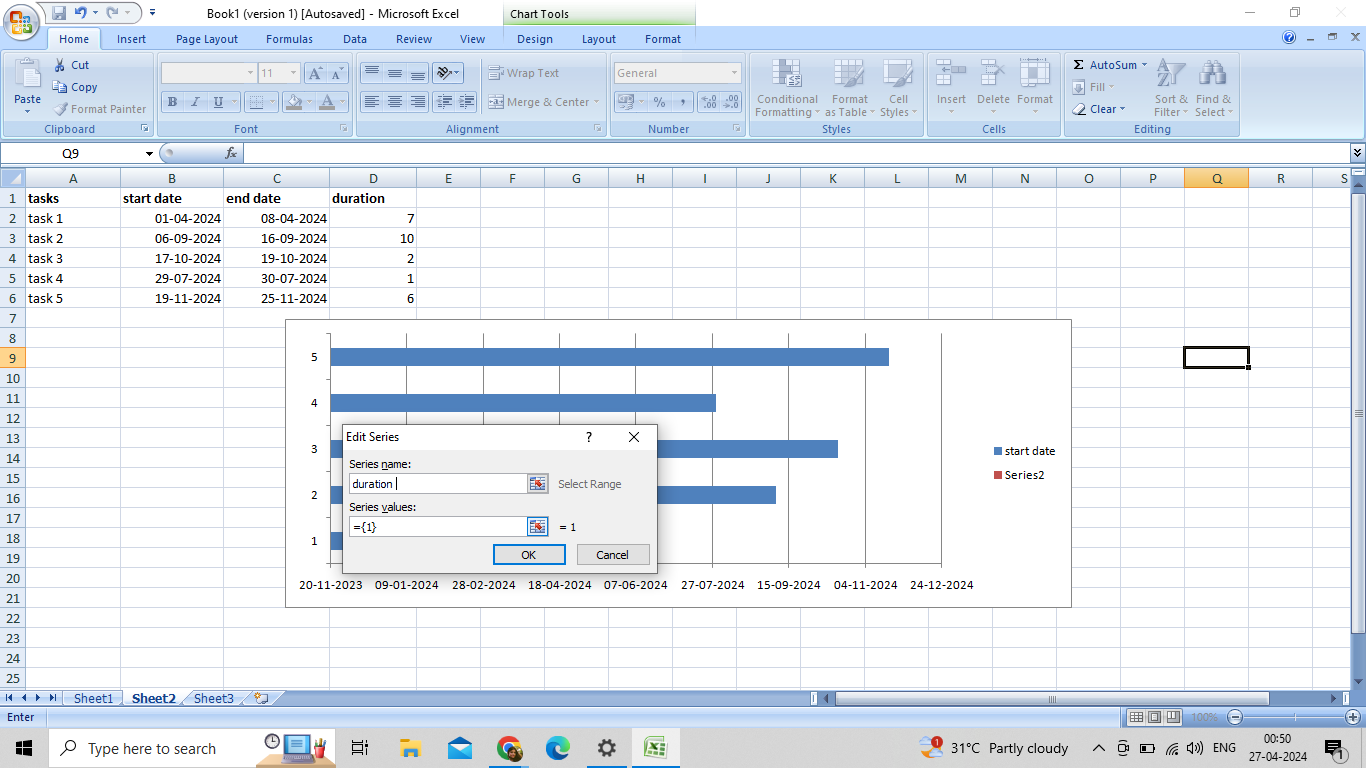
Task: Click the Bold button
Action: click(172, 102)
